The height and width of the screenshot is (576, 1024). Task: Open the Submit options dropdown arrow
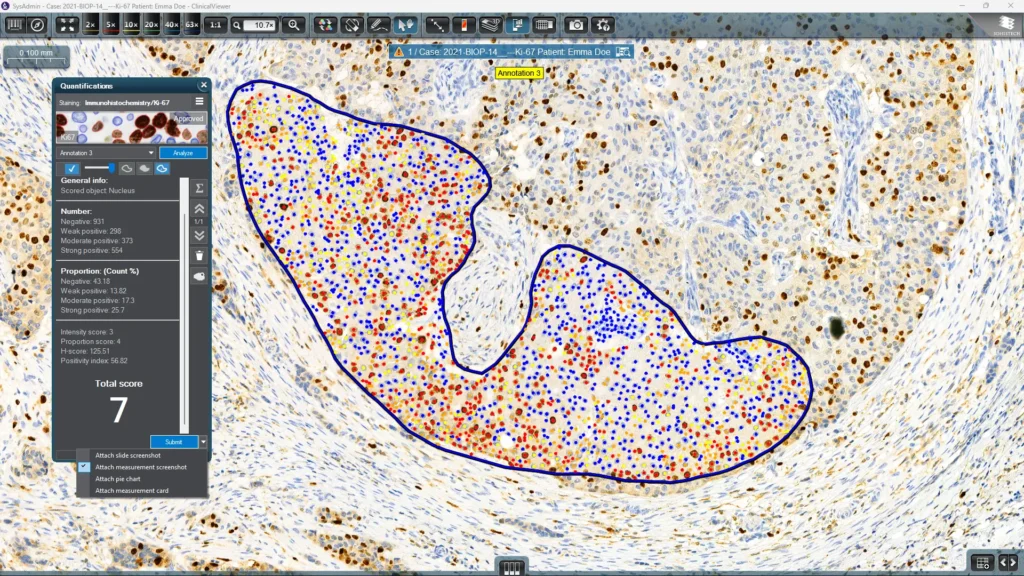tap(203, 442)
